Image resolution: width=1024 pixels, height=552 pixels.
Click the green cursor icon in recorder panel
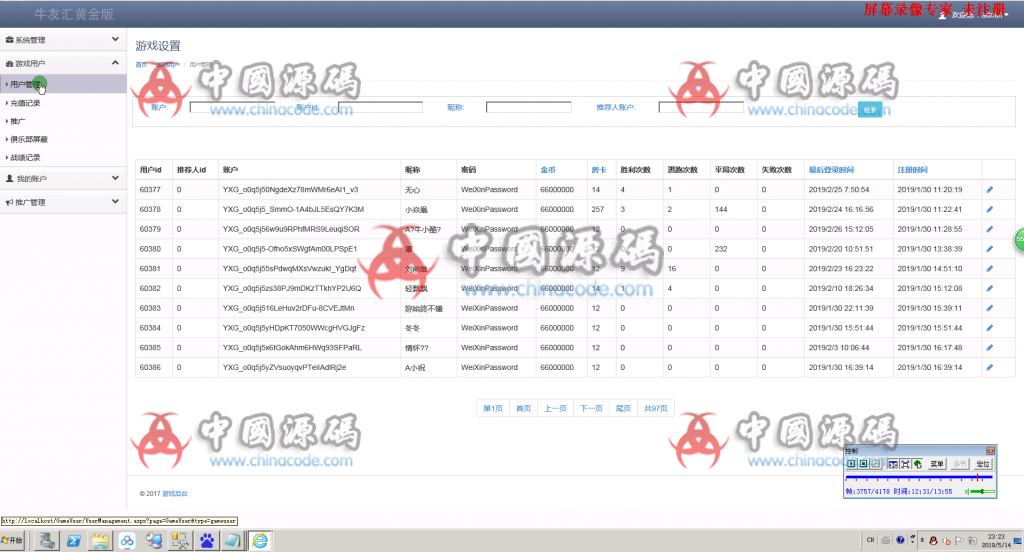918,464
